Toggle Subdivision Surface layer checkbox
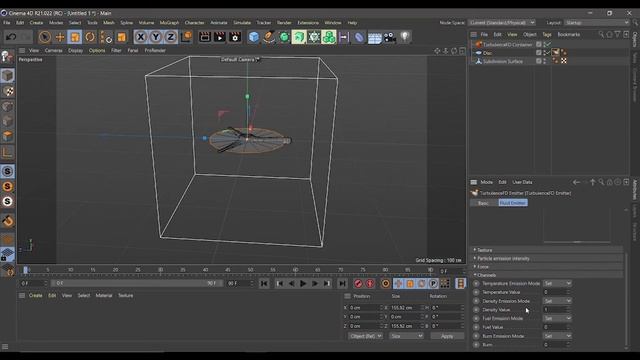Image resolution: width=640 pixels, height=360 pixels. [539, 61]
